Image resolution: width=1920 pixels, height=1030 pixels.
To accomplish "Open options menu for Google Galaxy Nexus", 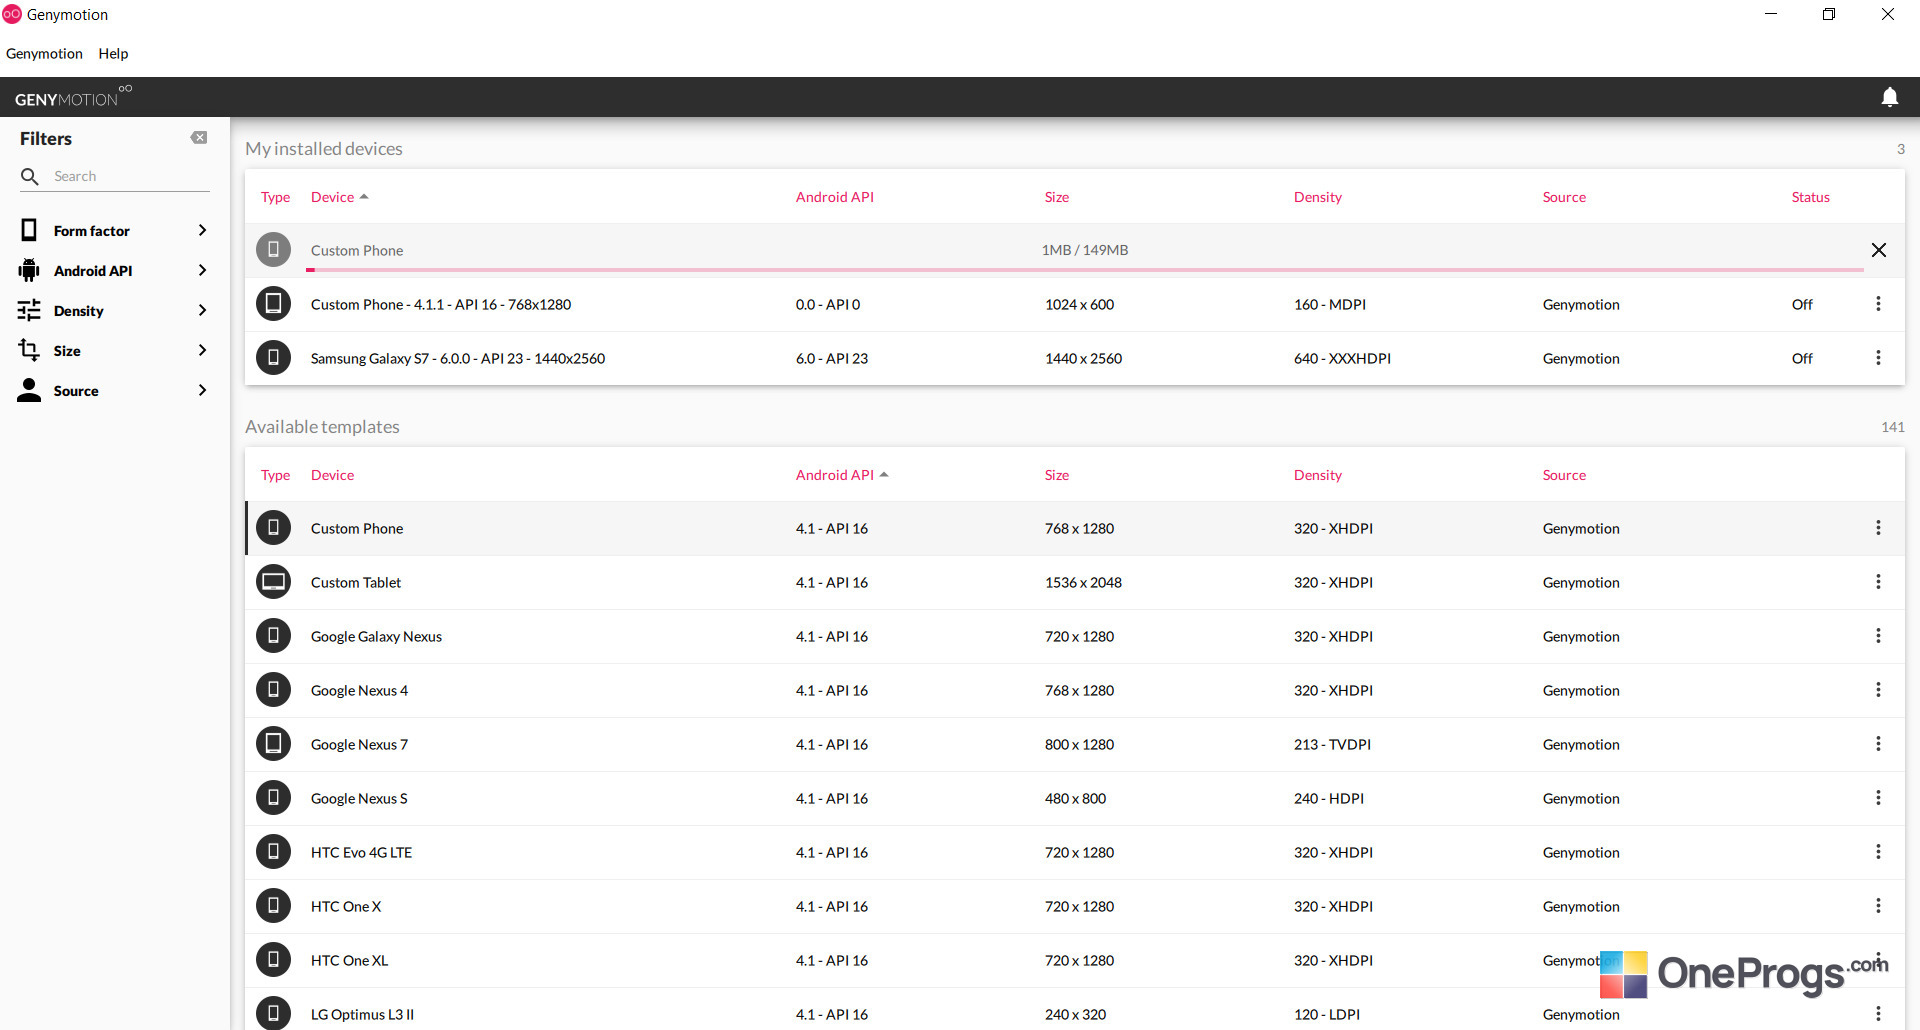I will tap(1878, 636).
